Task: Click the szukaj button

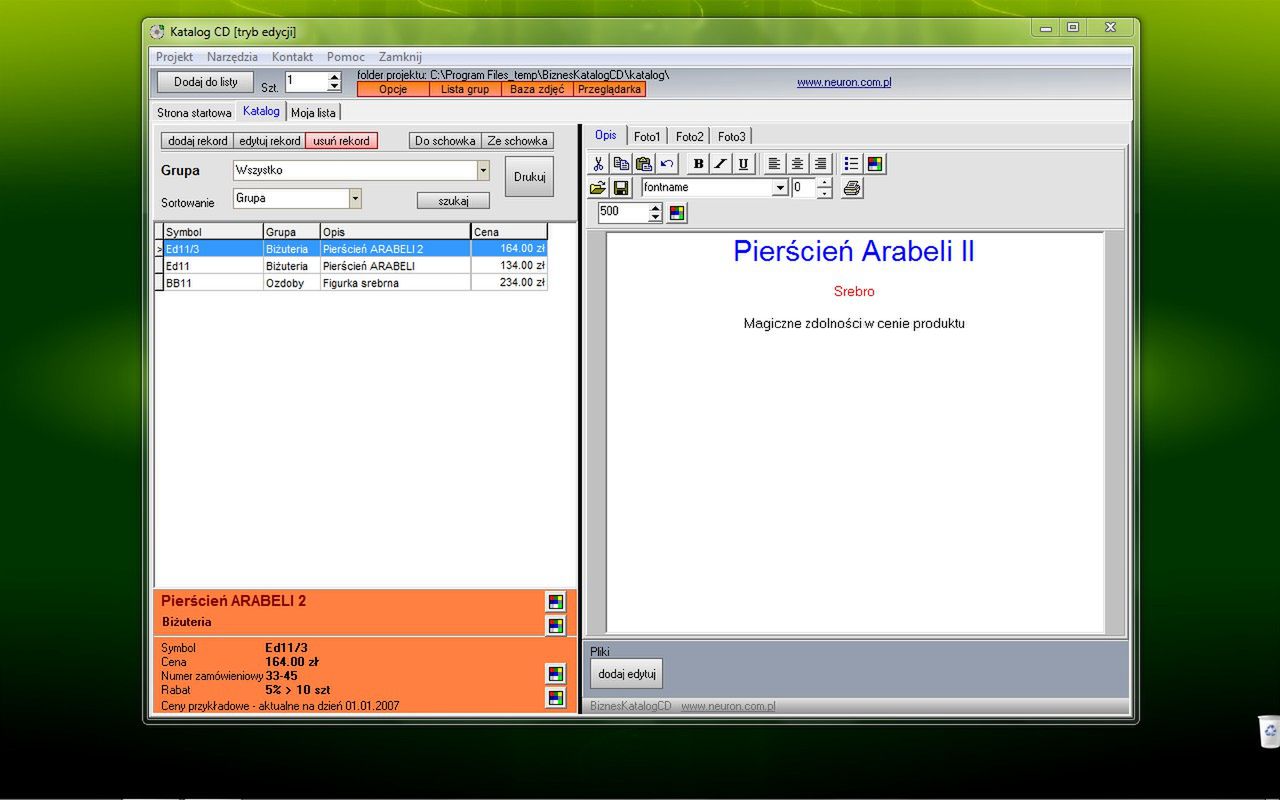Action: (x=453, y=201)
